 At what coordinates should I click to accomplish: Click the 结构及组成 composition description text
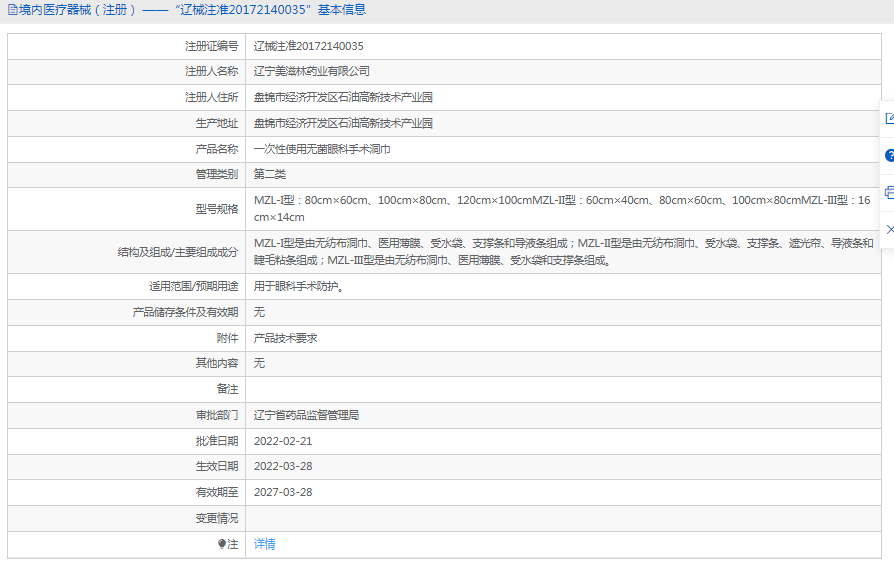click(x=562, y=252)
